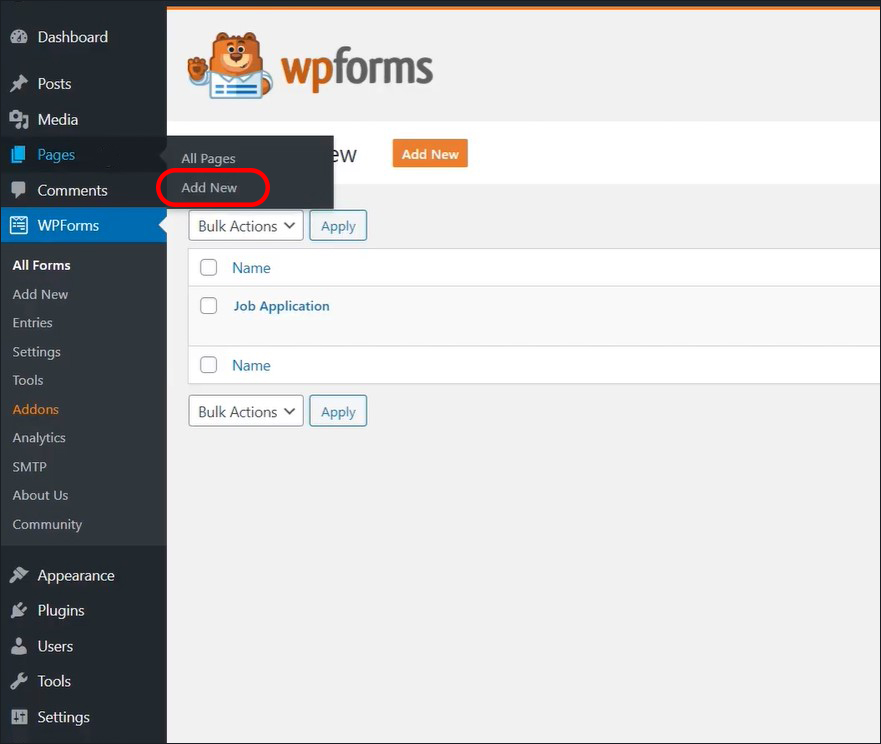This screenshot has width=881, height=744.
Task: Sort by Name in table header
Action: [251, 268]
